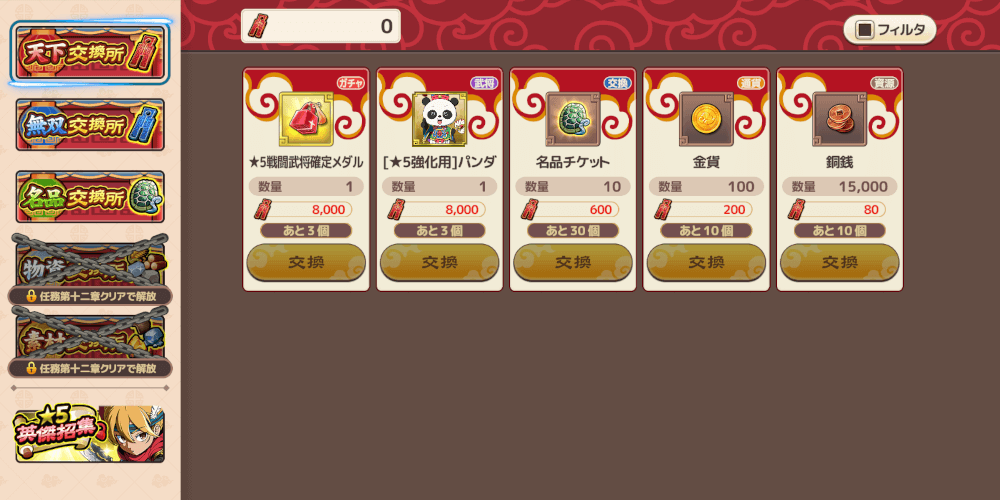The width and height of the screenshot is (1000, 500).
Task: Click 交換 button for 金貨
Action: click(706, 262)
